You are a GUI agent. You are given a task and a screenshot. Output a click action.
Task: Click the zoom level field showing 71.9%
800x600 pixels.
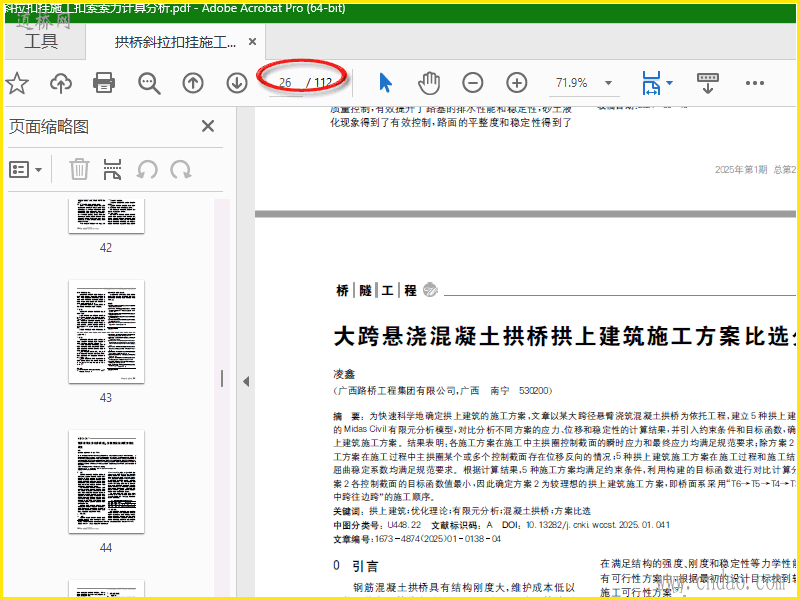pyautogui.click(x=572, y=83)
